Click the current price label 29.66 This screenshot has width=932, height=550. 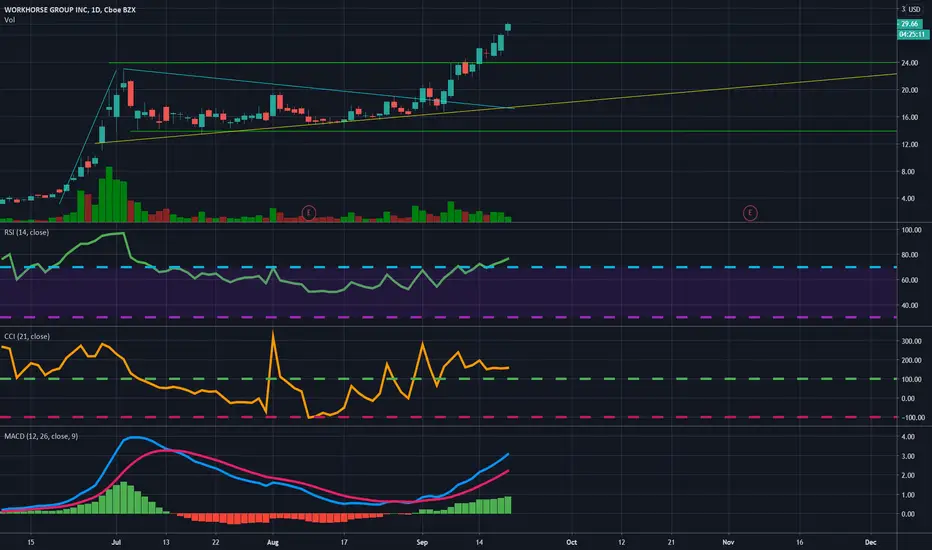(909, 24)
